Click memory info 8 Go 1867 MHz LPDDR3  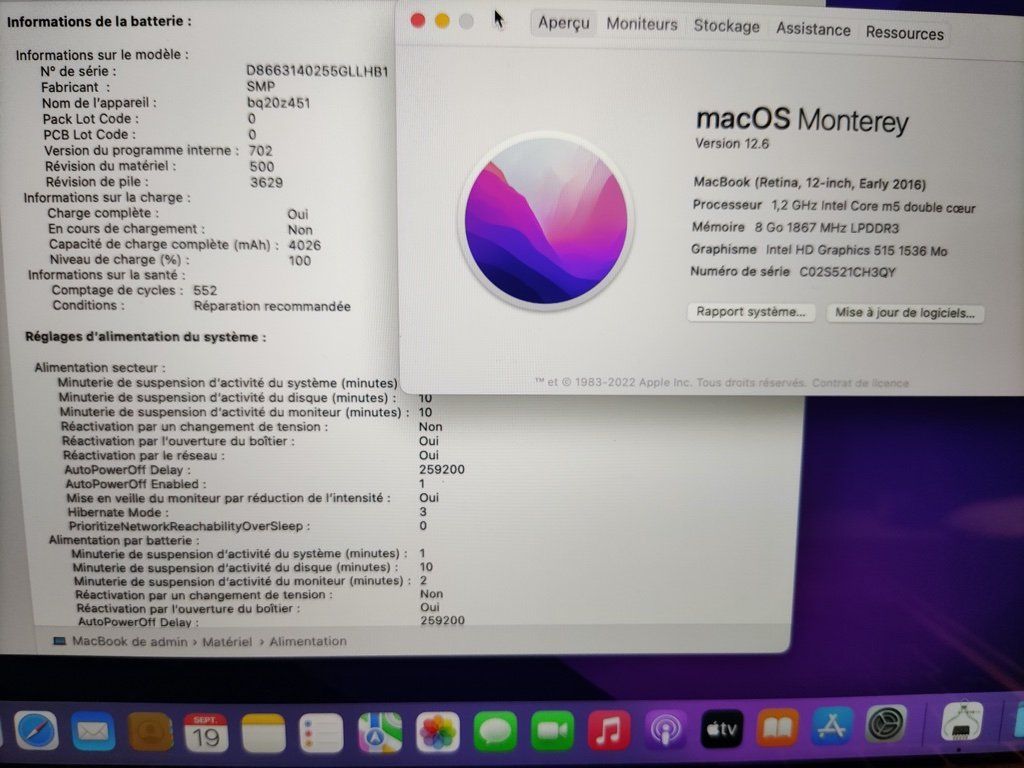(827, 228)
